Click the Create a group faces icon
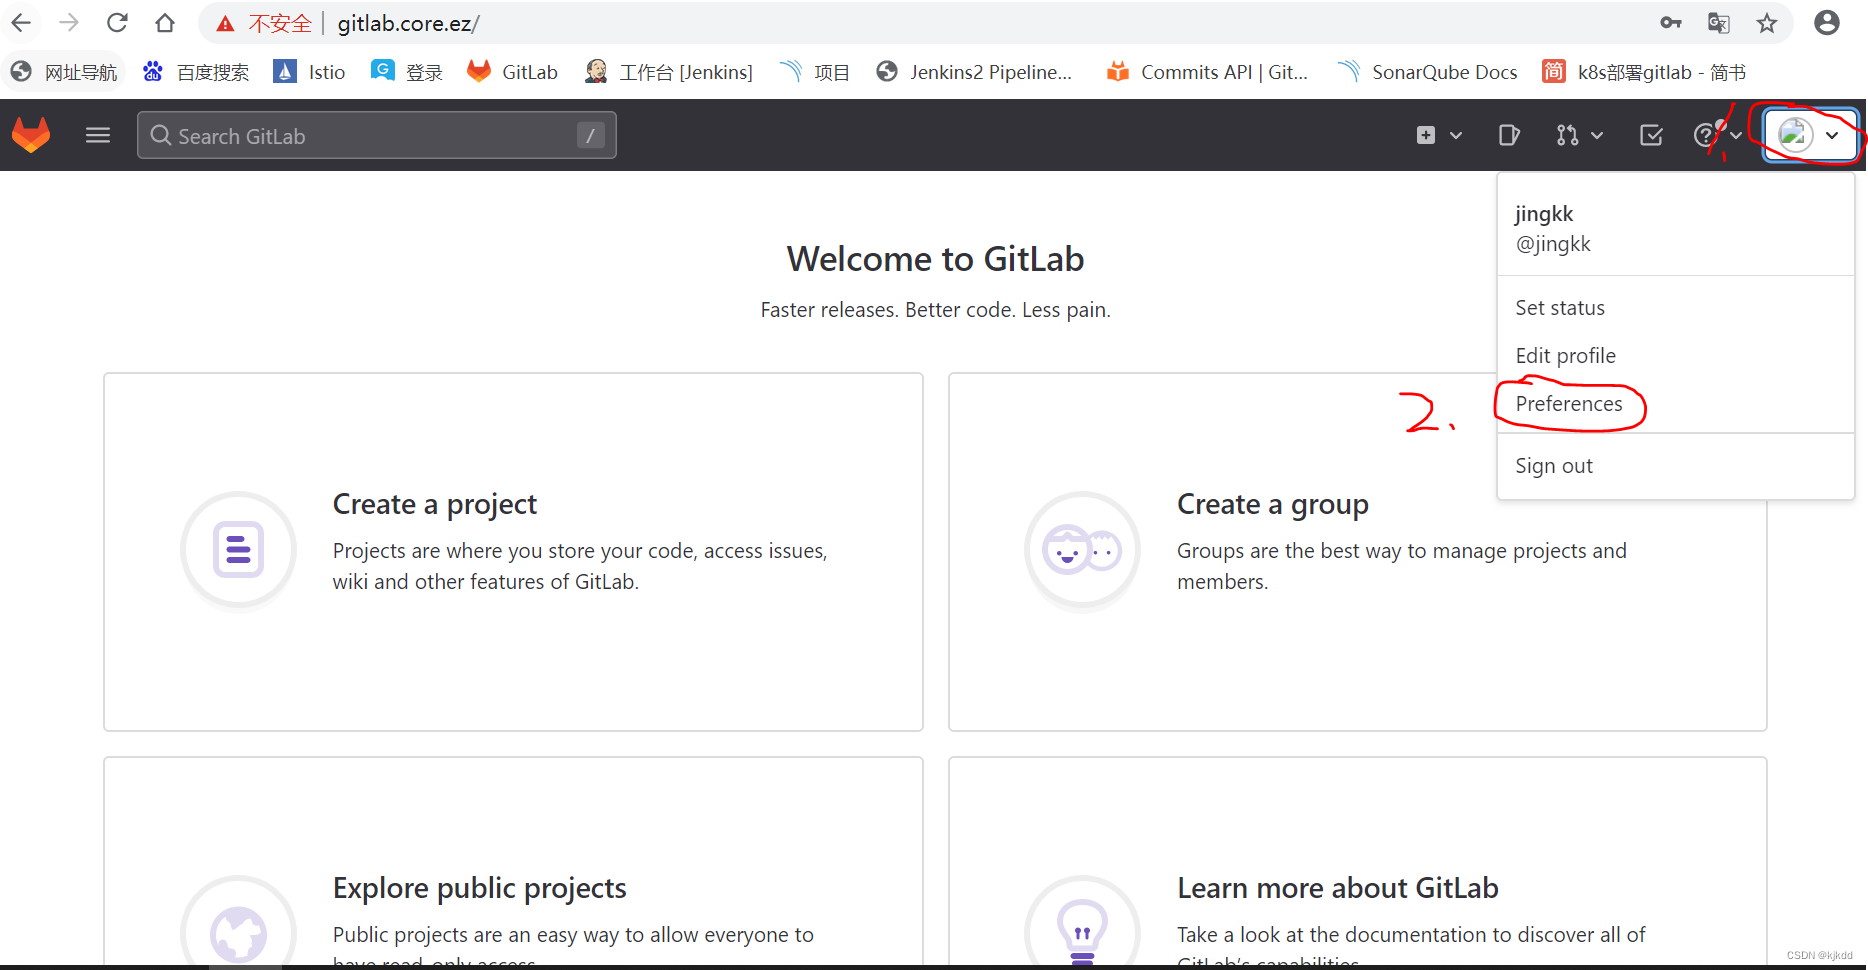Viewport: 1868px width, 970px height. (1082, 550)
